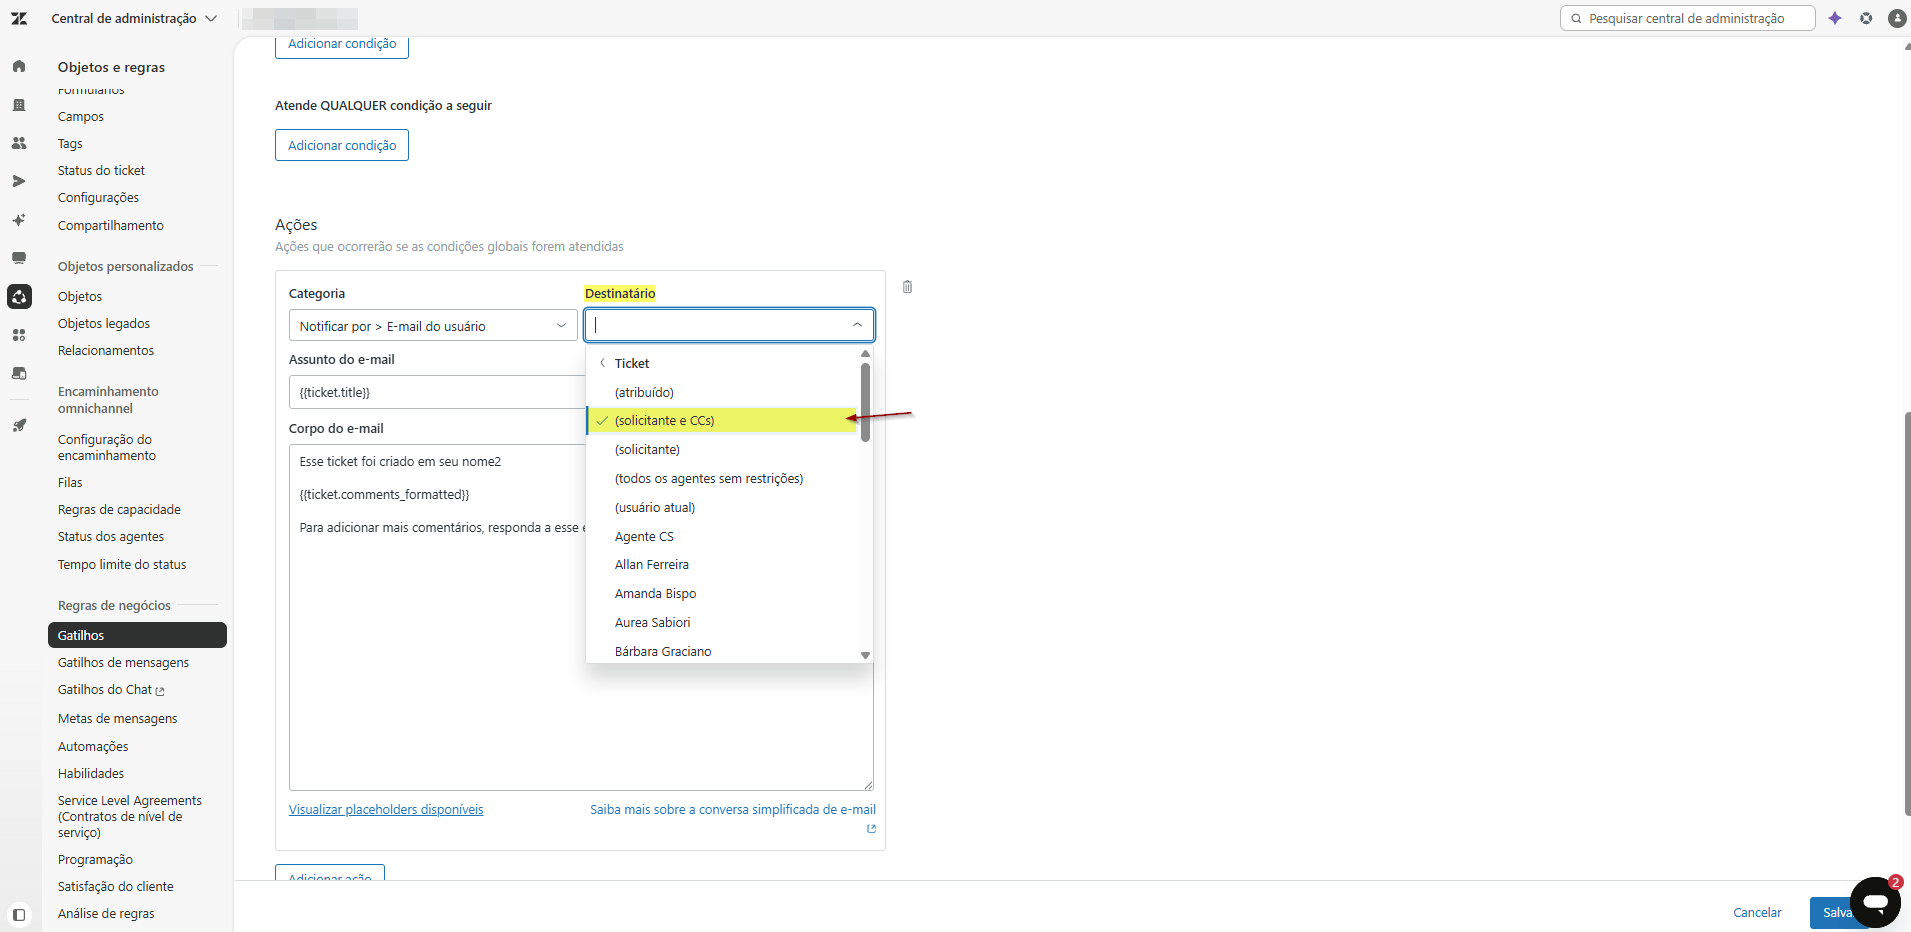
Task: Collapse the Destinatário dropdown via its chevron
Action: point(857,325)
